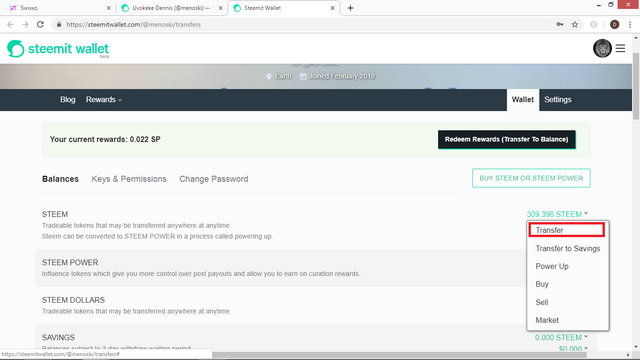This screenshot has width=640, height=360.
Task: Expand the Rewards dropdown
Action: [104, 100]
